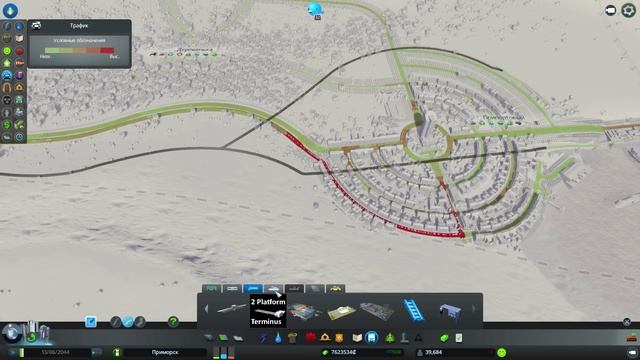This screenshot has height=360, width=640.
Task: Click the zoning demand RCI bars
Action: coord(224,352)
